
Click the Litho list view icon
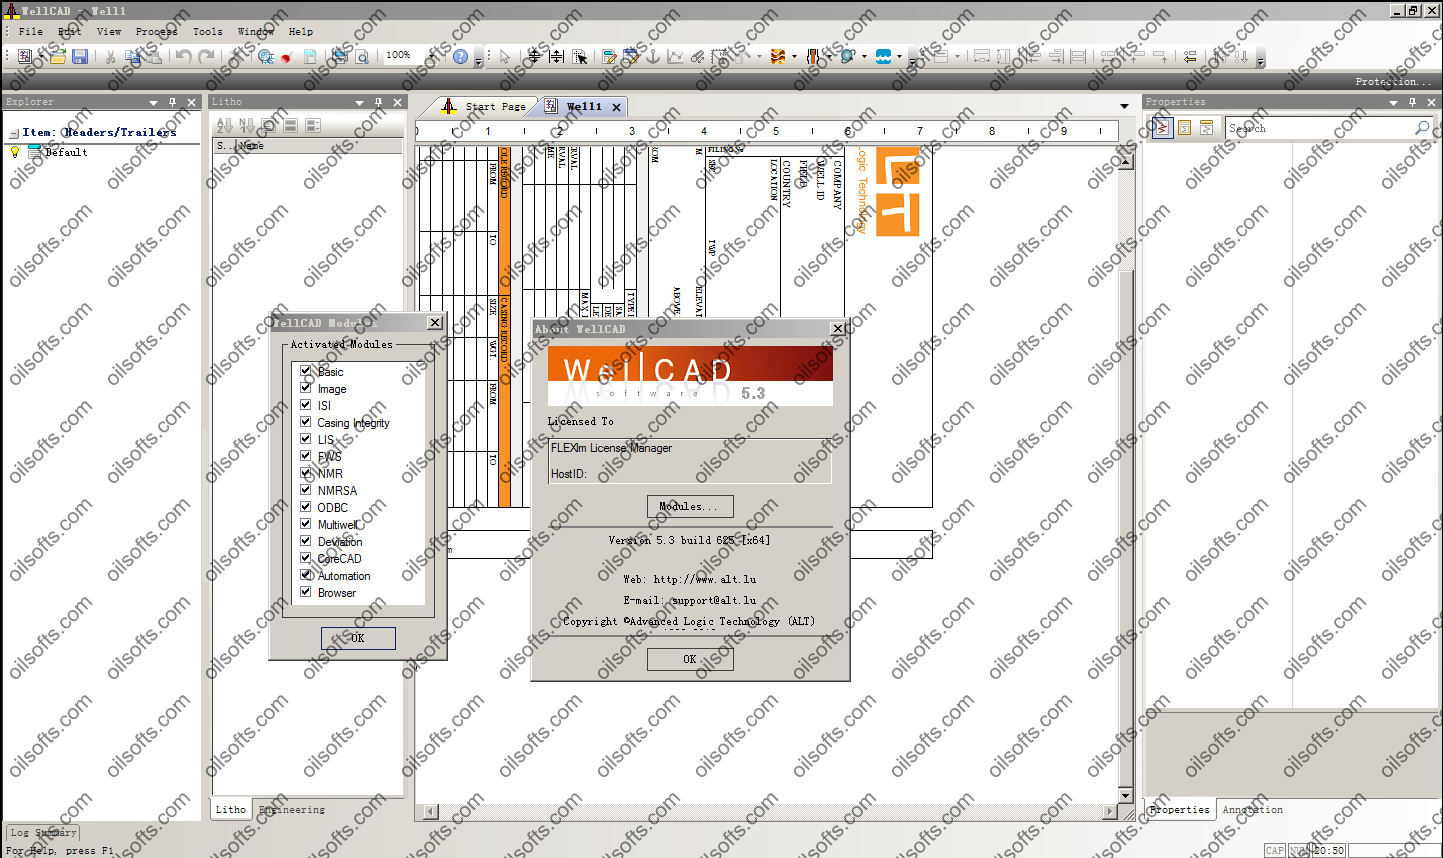[x=290, y=125]
